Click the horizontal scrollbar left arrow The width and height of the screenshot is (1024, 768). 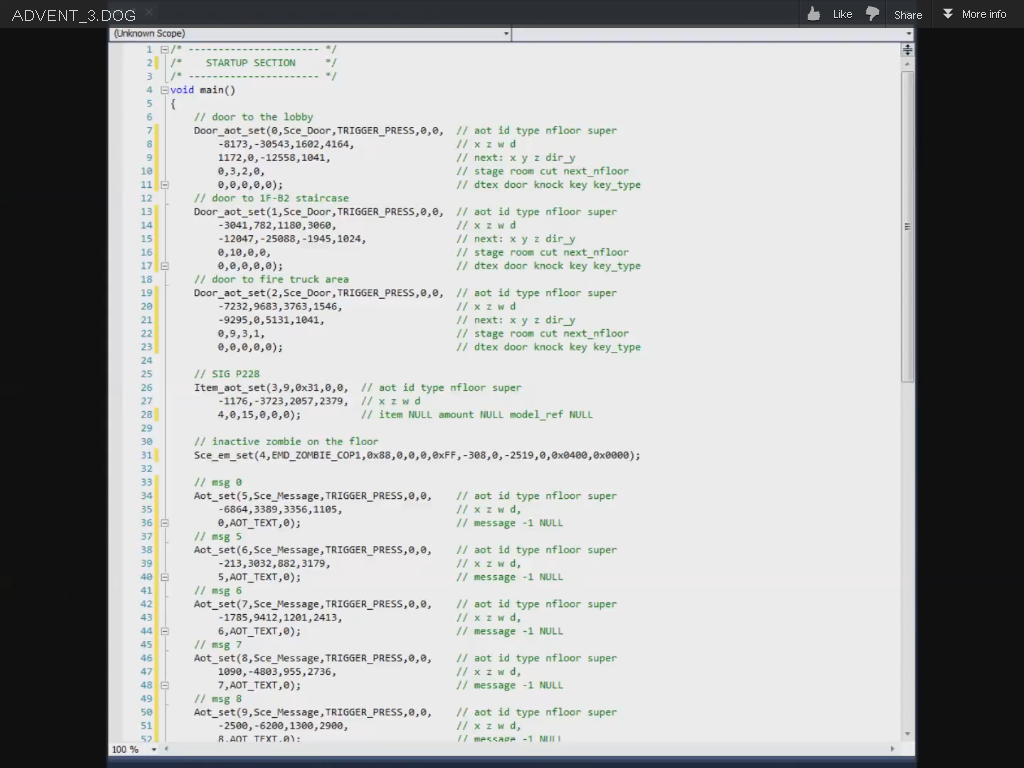[x=166, y=749]
